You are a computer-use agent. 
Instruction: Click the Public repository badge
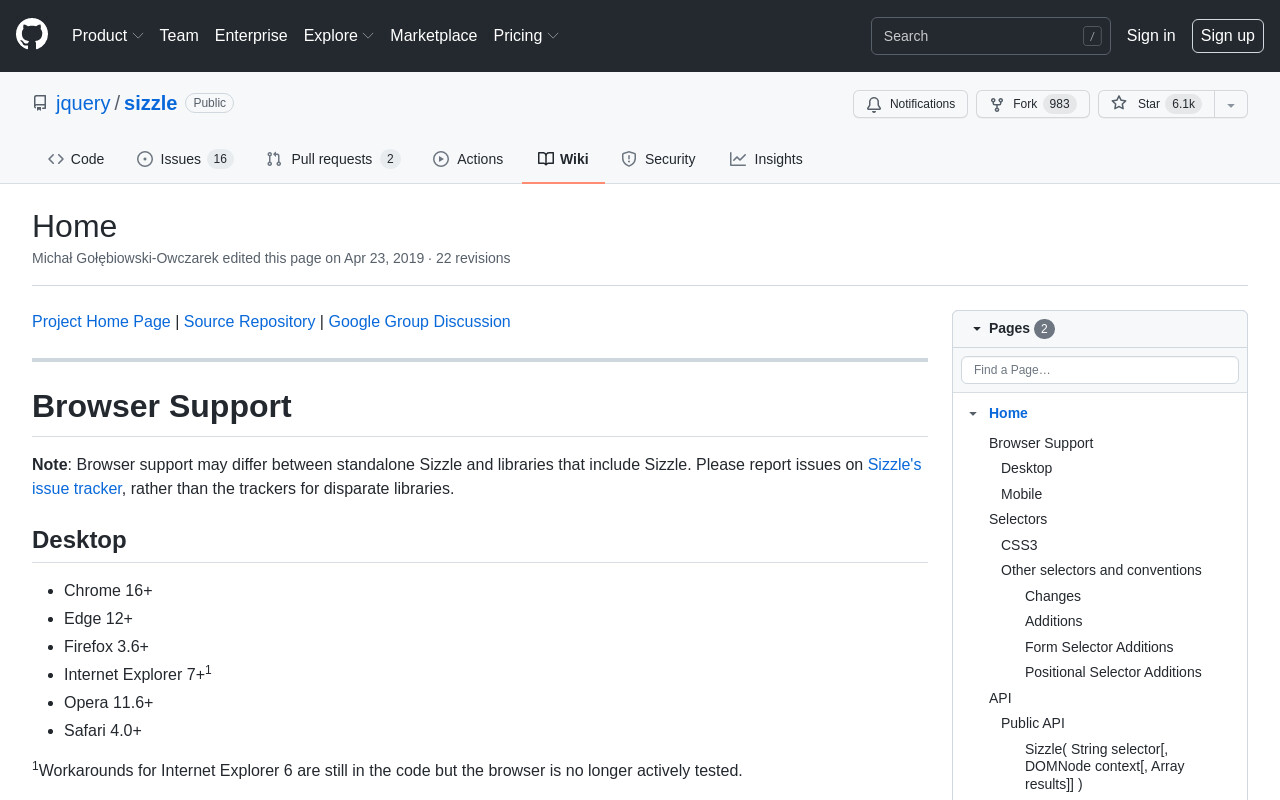coord(209,103)
